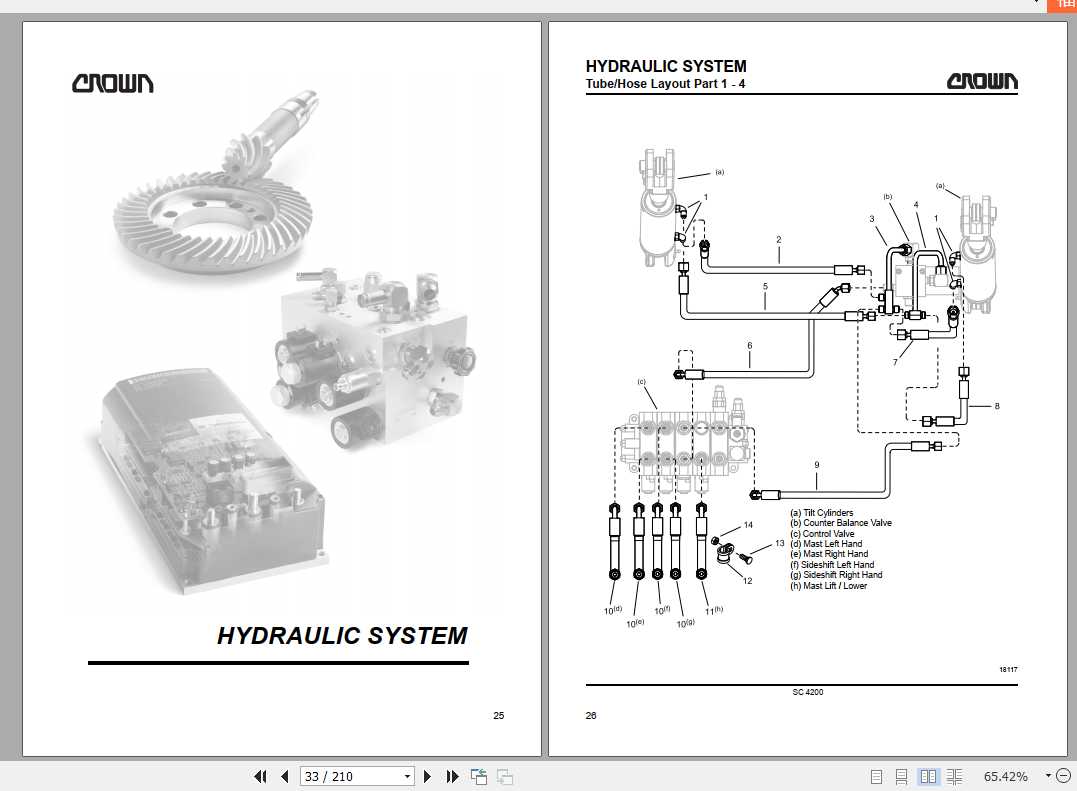Viewport: 1077px width, 791px height.
Task: Click page number 26 on the right page
Action: tap(591, 715)
